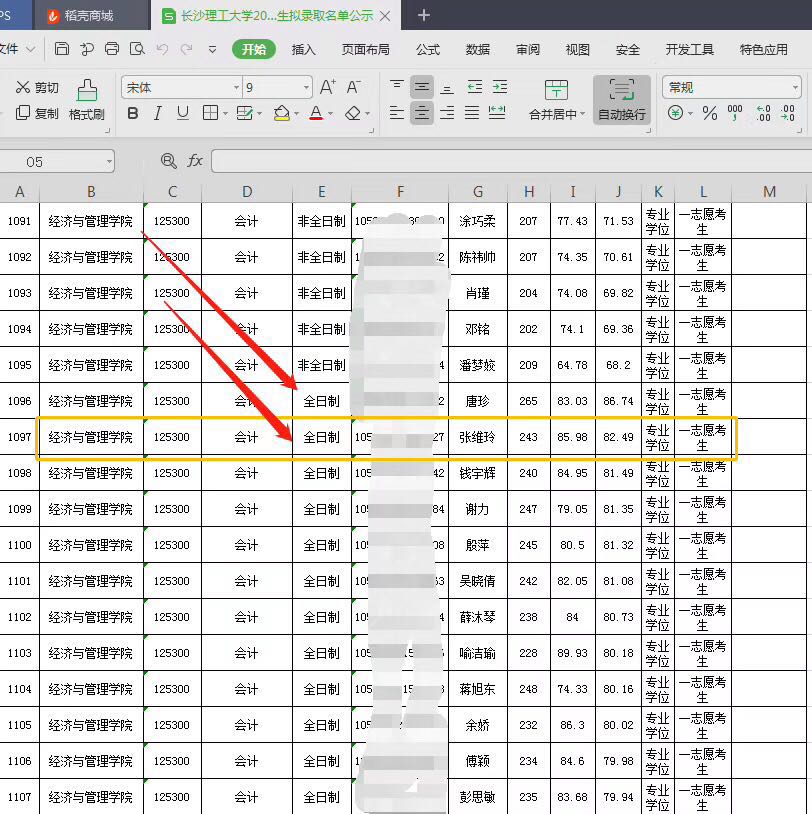
Task: Open the 数据 ribbon tab
Action: [478, 49]
